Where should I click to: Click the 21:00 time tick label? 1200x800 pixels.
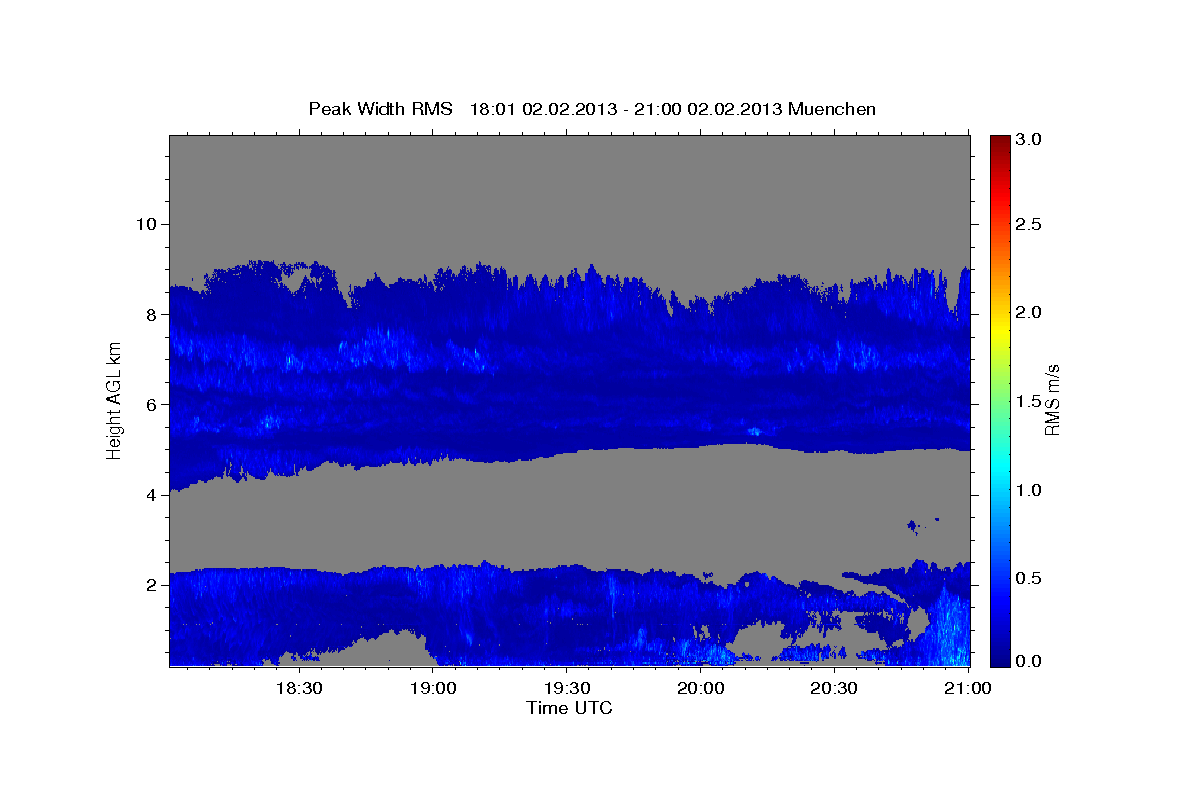coord(968,688)
